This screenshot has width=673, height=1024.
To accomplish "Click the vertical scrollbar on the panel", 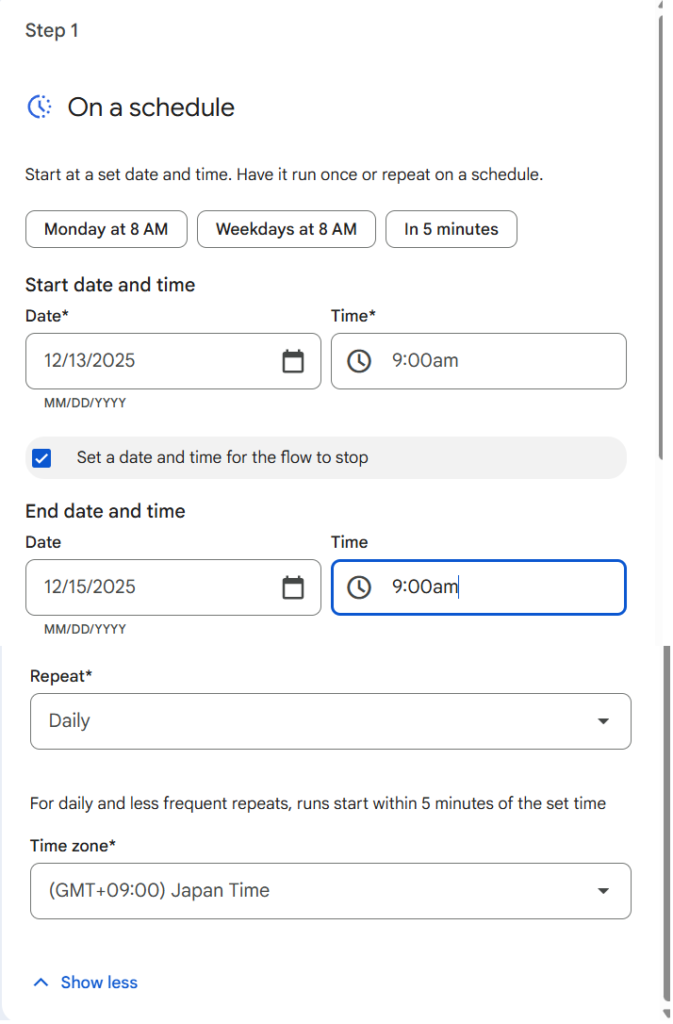I will pyautogui.click(x=662, y=240).
